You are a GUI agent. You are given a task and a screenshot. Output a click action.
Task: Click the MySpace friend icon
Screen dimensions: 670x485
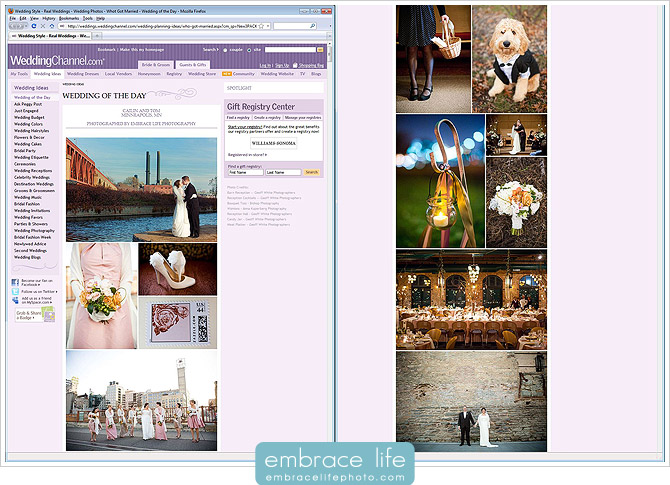click(x=15, y=300)
